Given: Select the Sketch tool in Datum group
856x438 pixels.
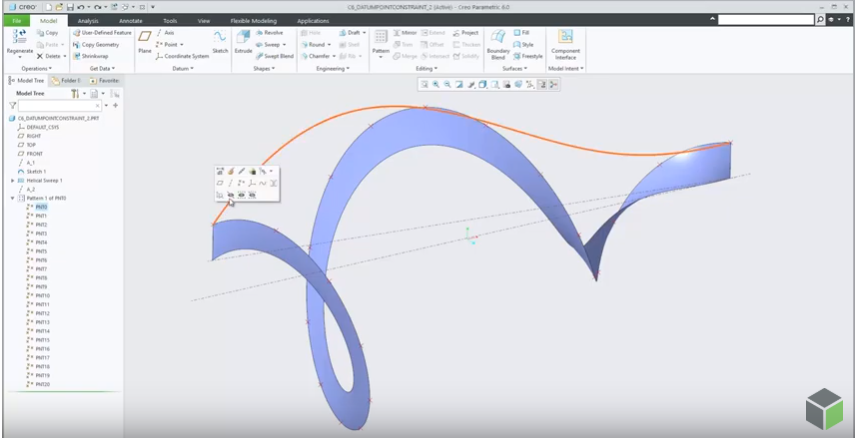Looking at the screenshot, I should [x=220, y=38].
